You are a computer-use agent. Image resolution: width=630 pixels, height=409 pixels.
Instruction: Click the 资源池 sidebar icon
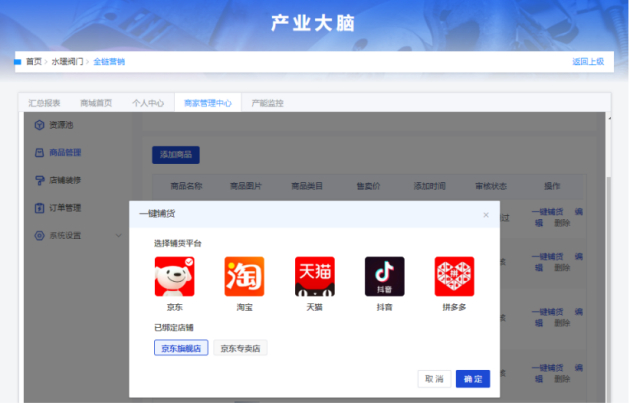39,125
